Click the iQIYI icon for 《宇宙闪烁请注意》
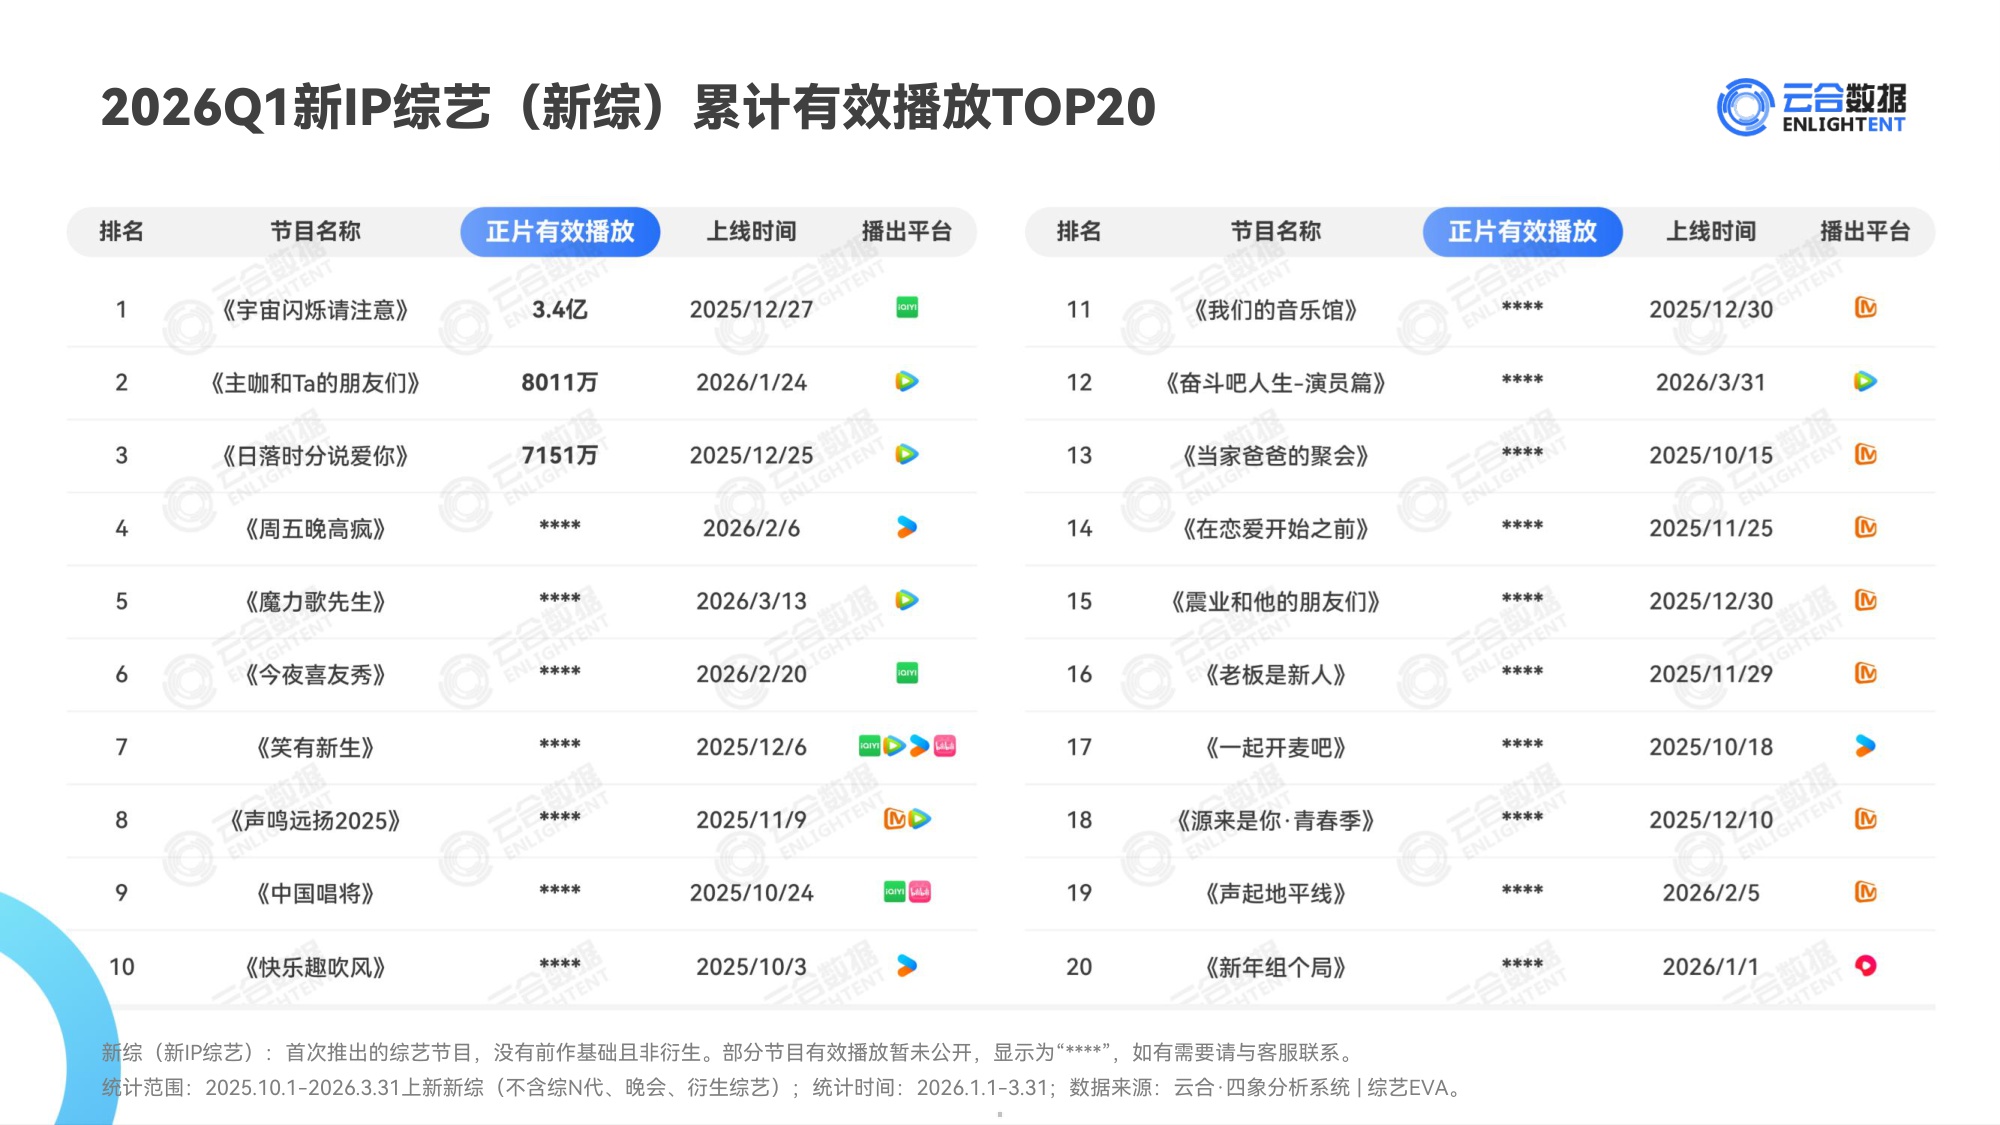 [907, 309]
